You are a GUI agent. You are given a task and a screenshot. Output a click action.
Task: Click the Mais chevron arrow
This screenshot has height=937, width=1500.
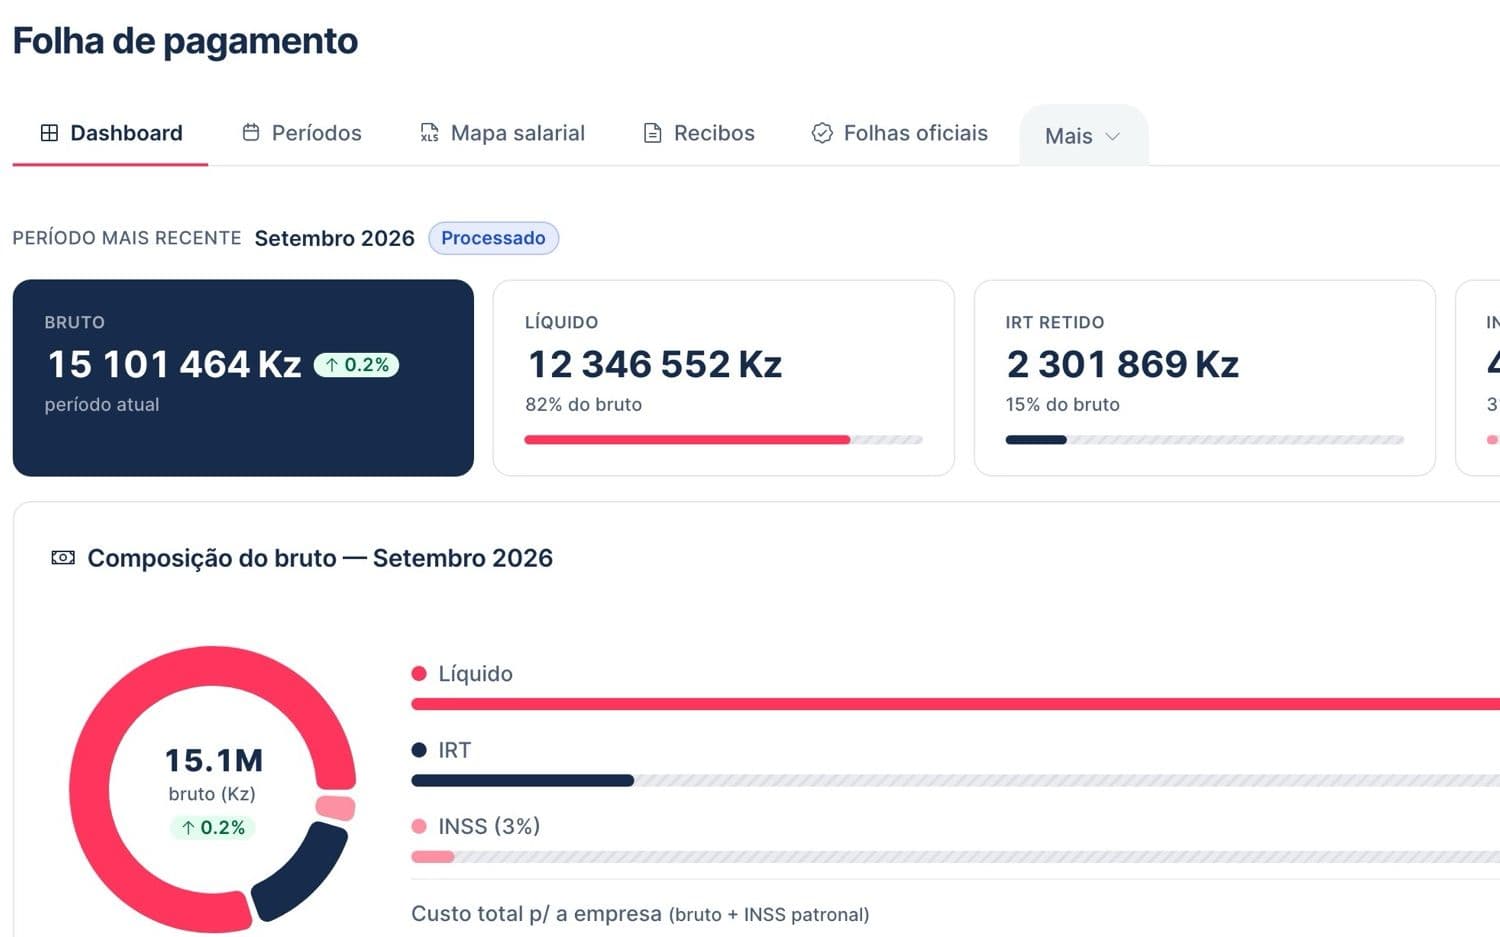click(x=1112, y=137)
